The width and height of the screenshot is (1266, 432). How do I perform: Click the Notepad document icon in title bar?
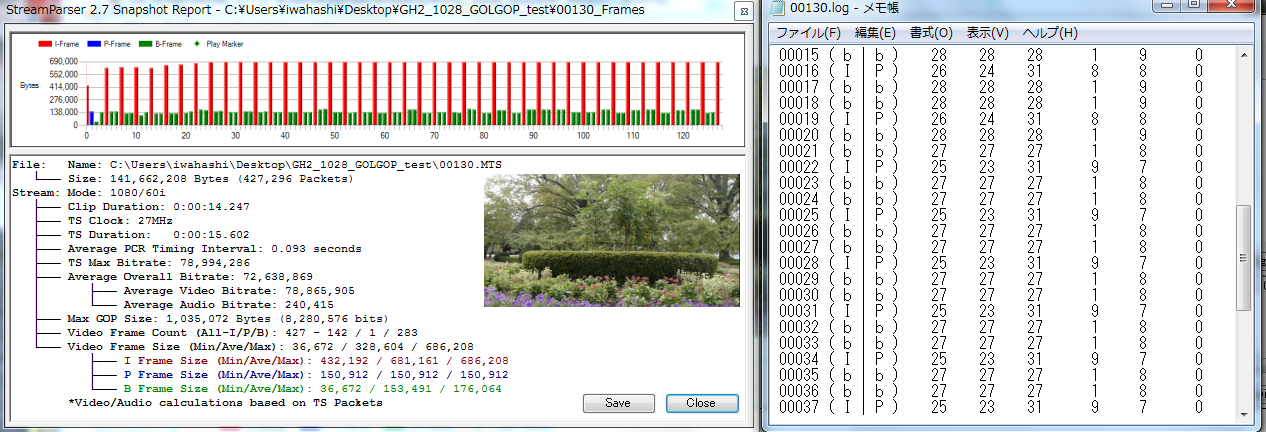(777, 8)
